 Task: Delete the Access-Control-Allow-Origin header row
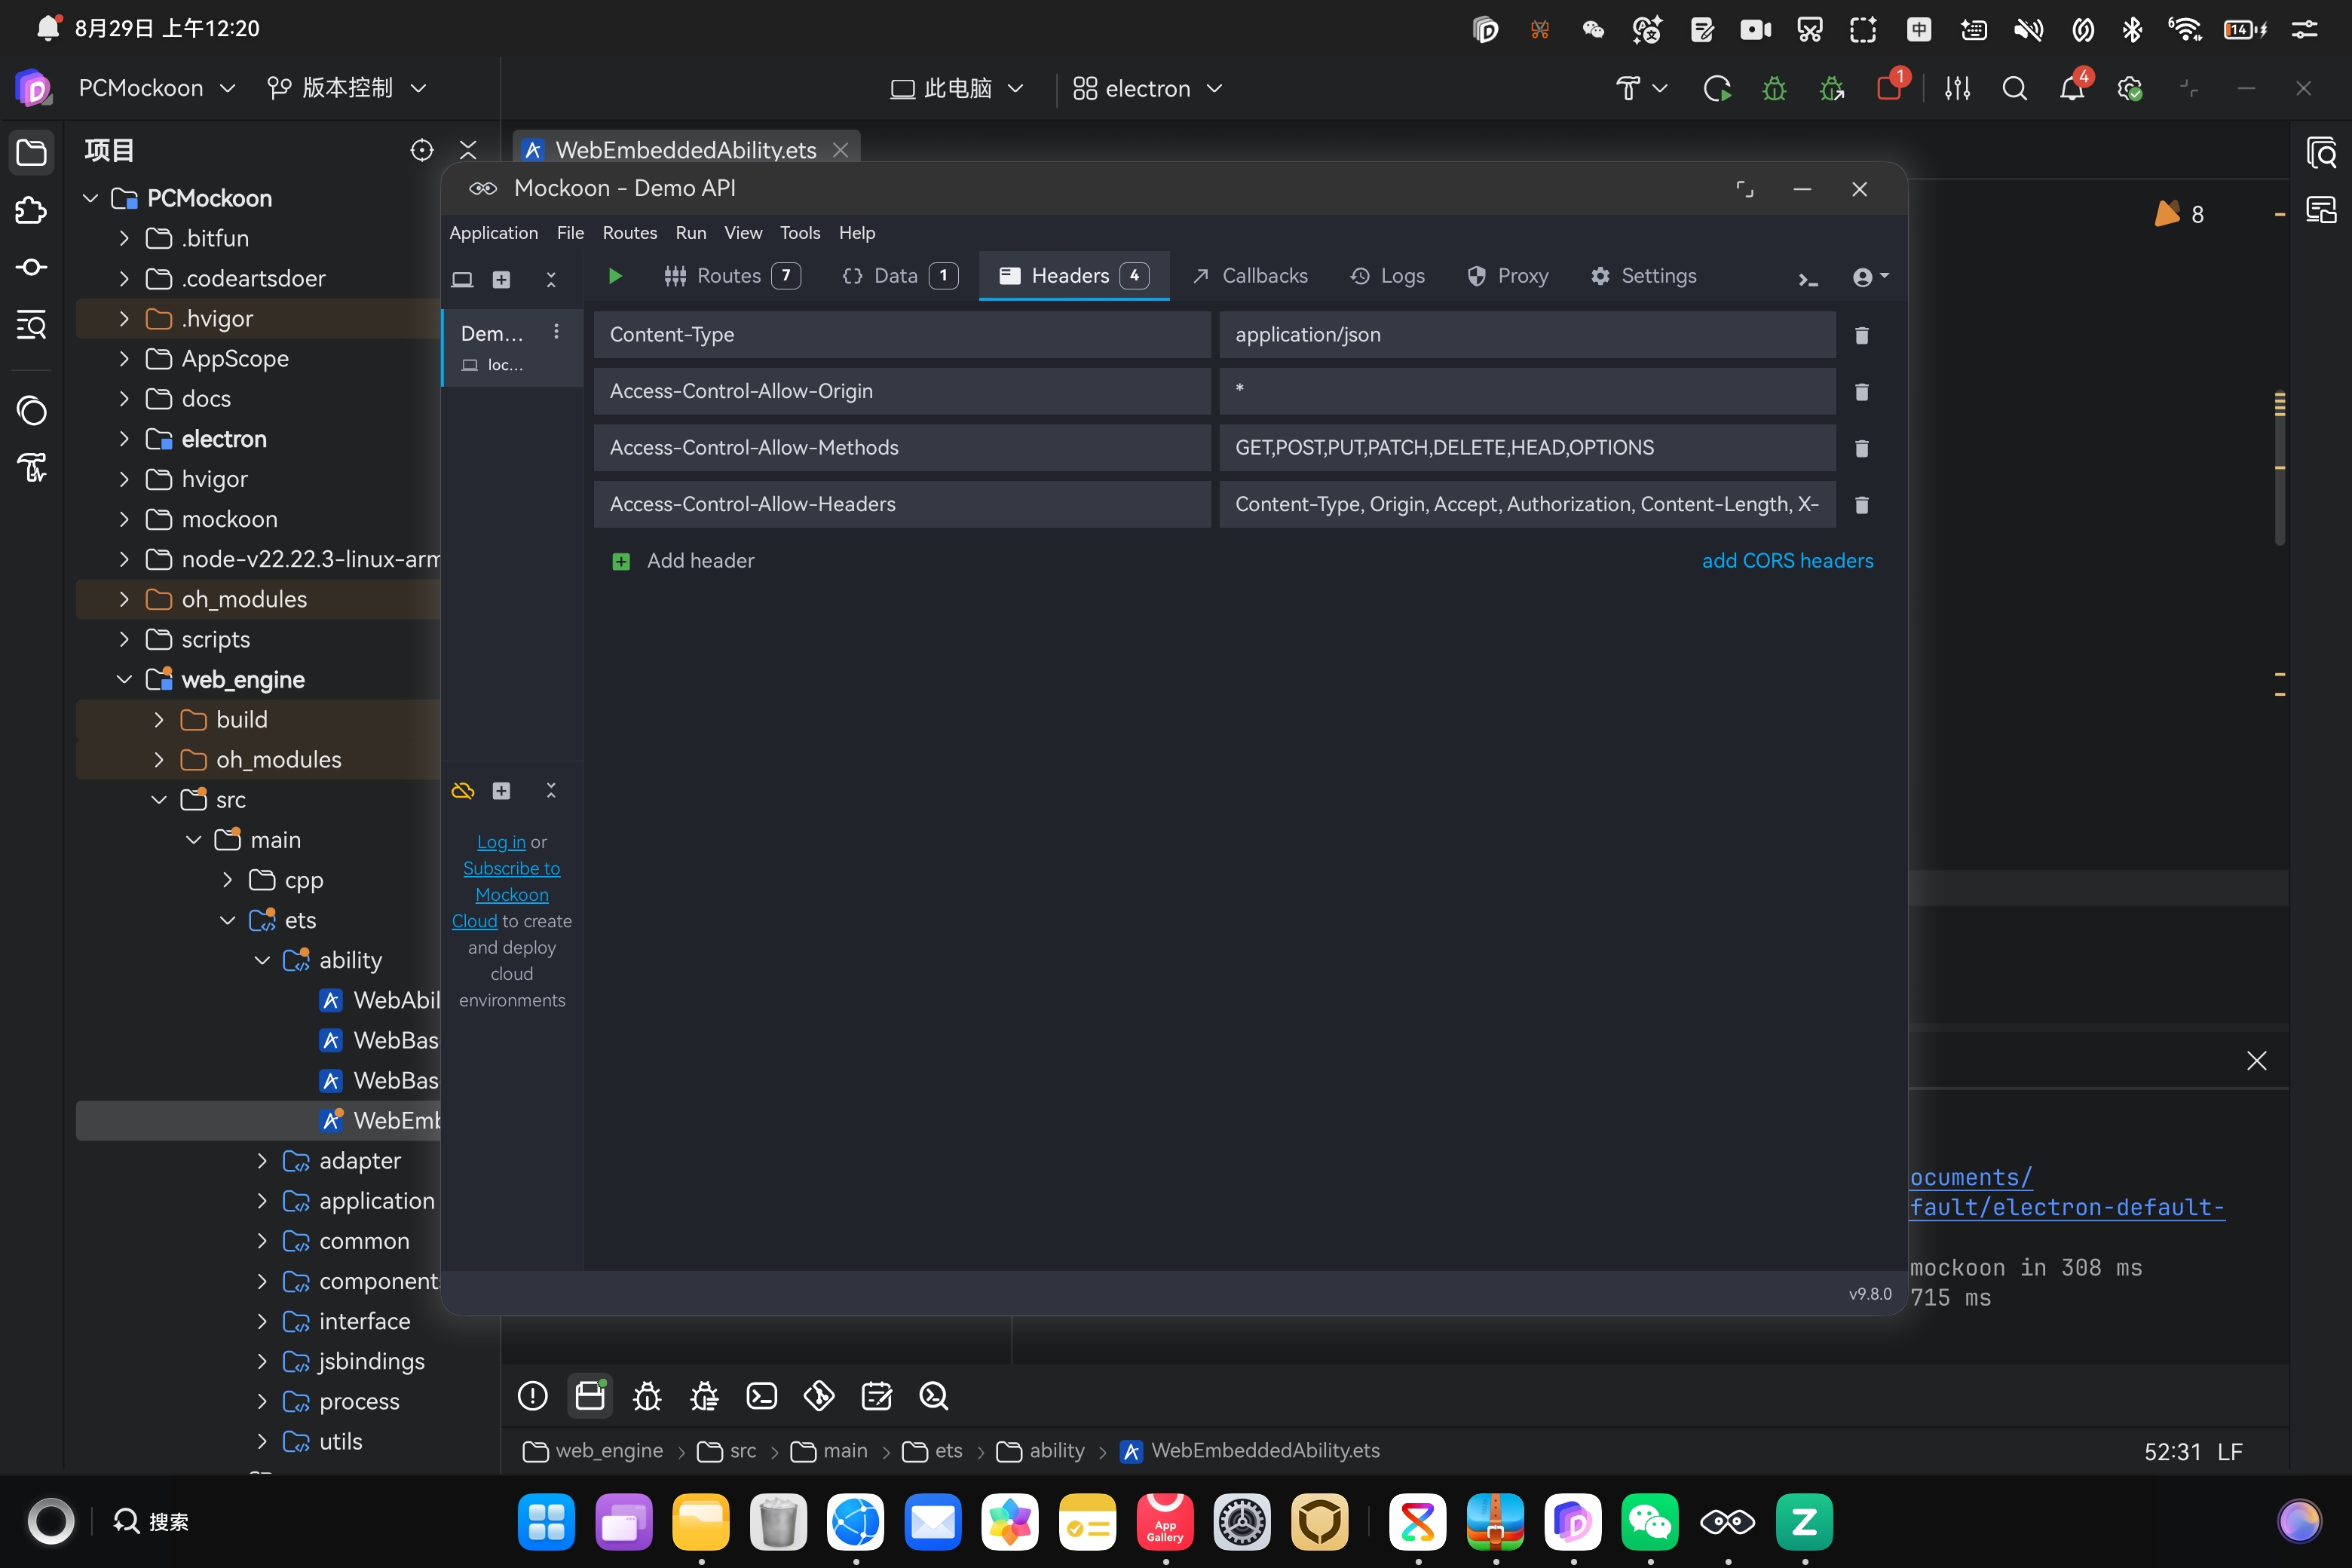tap(1861, 392)
